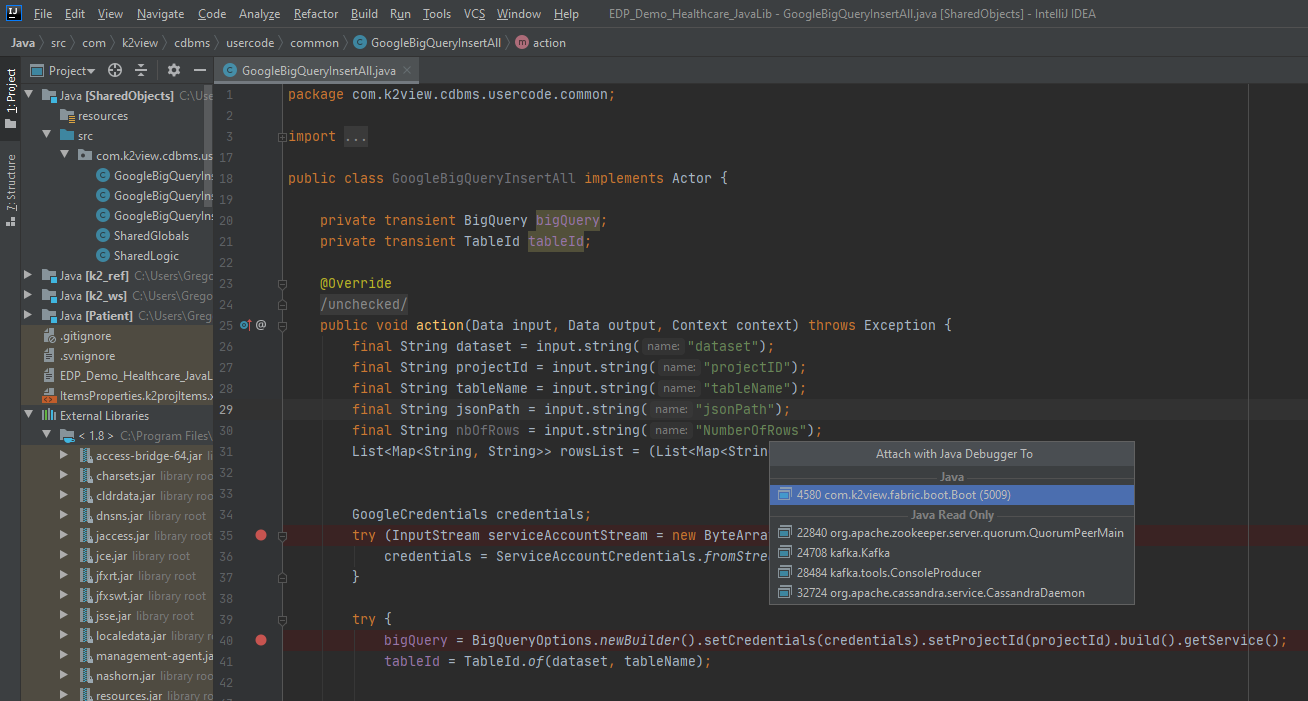
Task: Collapse the External Libraries node
Action: tap(29, 416)
